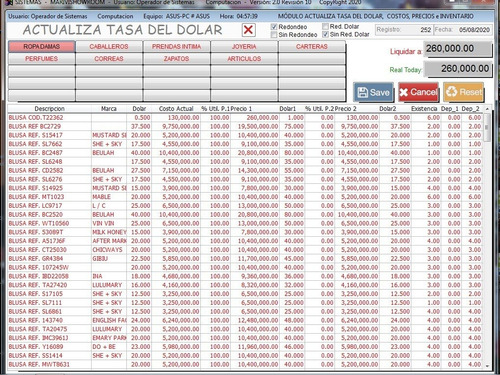
Task: Select row BLUSA REF. CT25030
Action: click(246, 250)
